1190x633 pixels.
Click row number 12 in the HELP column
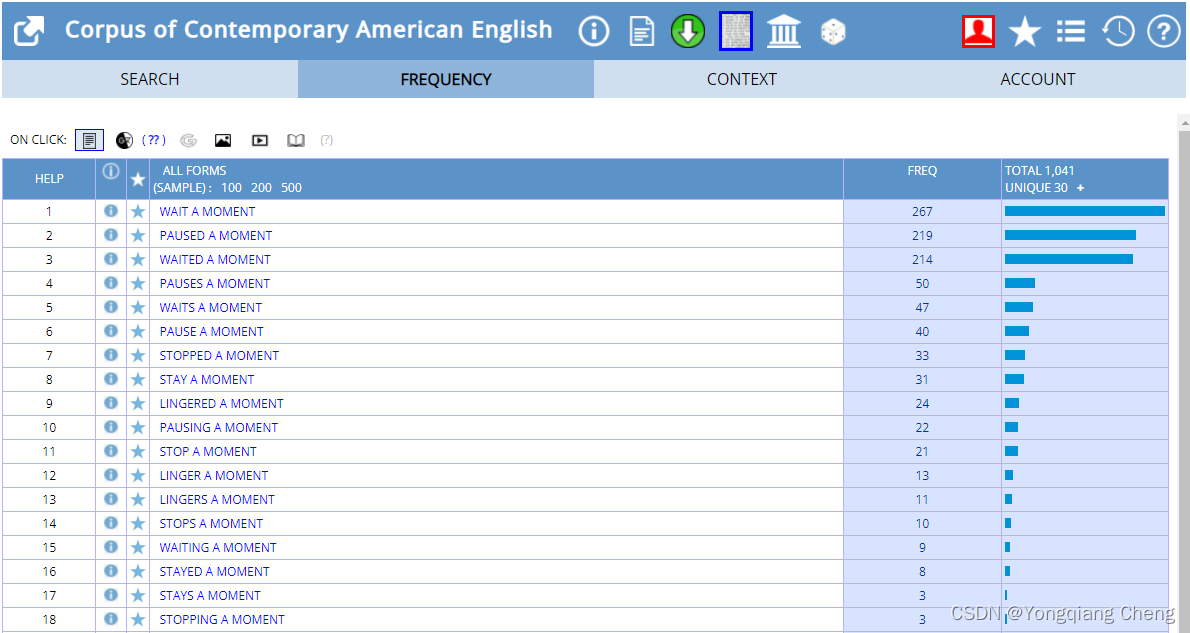pyautogui.click(x=49, y=475)
